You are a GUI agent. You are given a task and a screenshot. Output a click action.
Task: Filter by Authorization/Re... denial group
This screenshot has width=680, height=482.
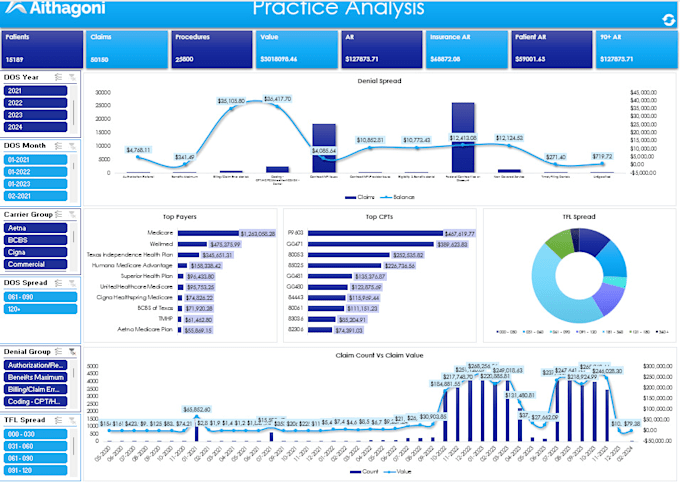point(36,365)
